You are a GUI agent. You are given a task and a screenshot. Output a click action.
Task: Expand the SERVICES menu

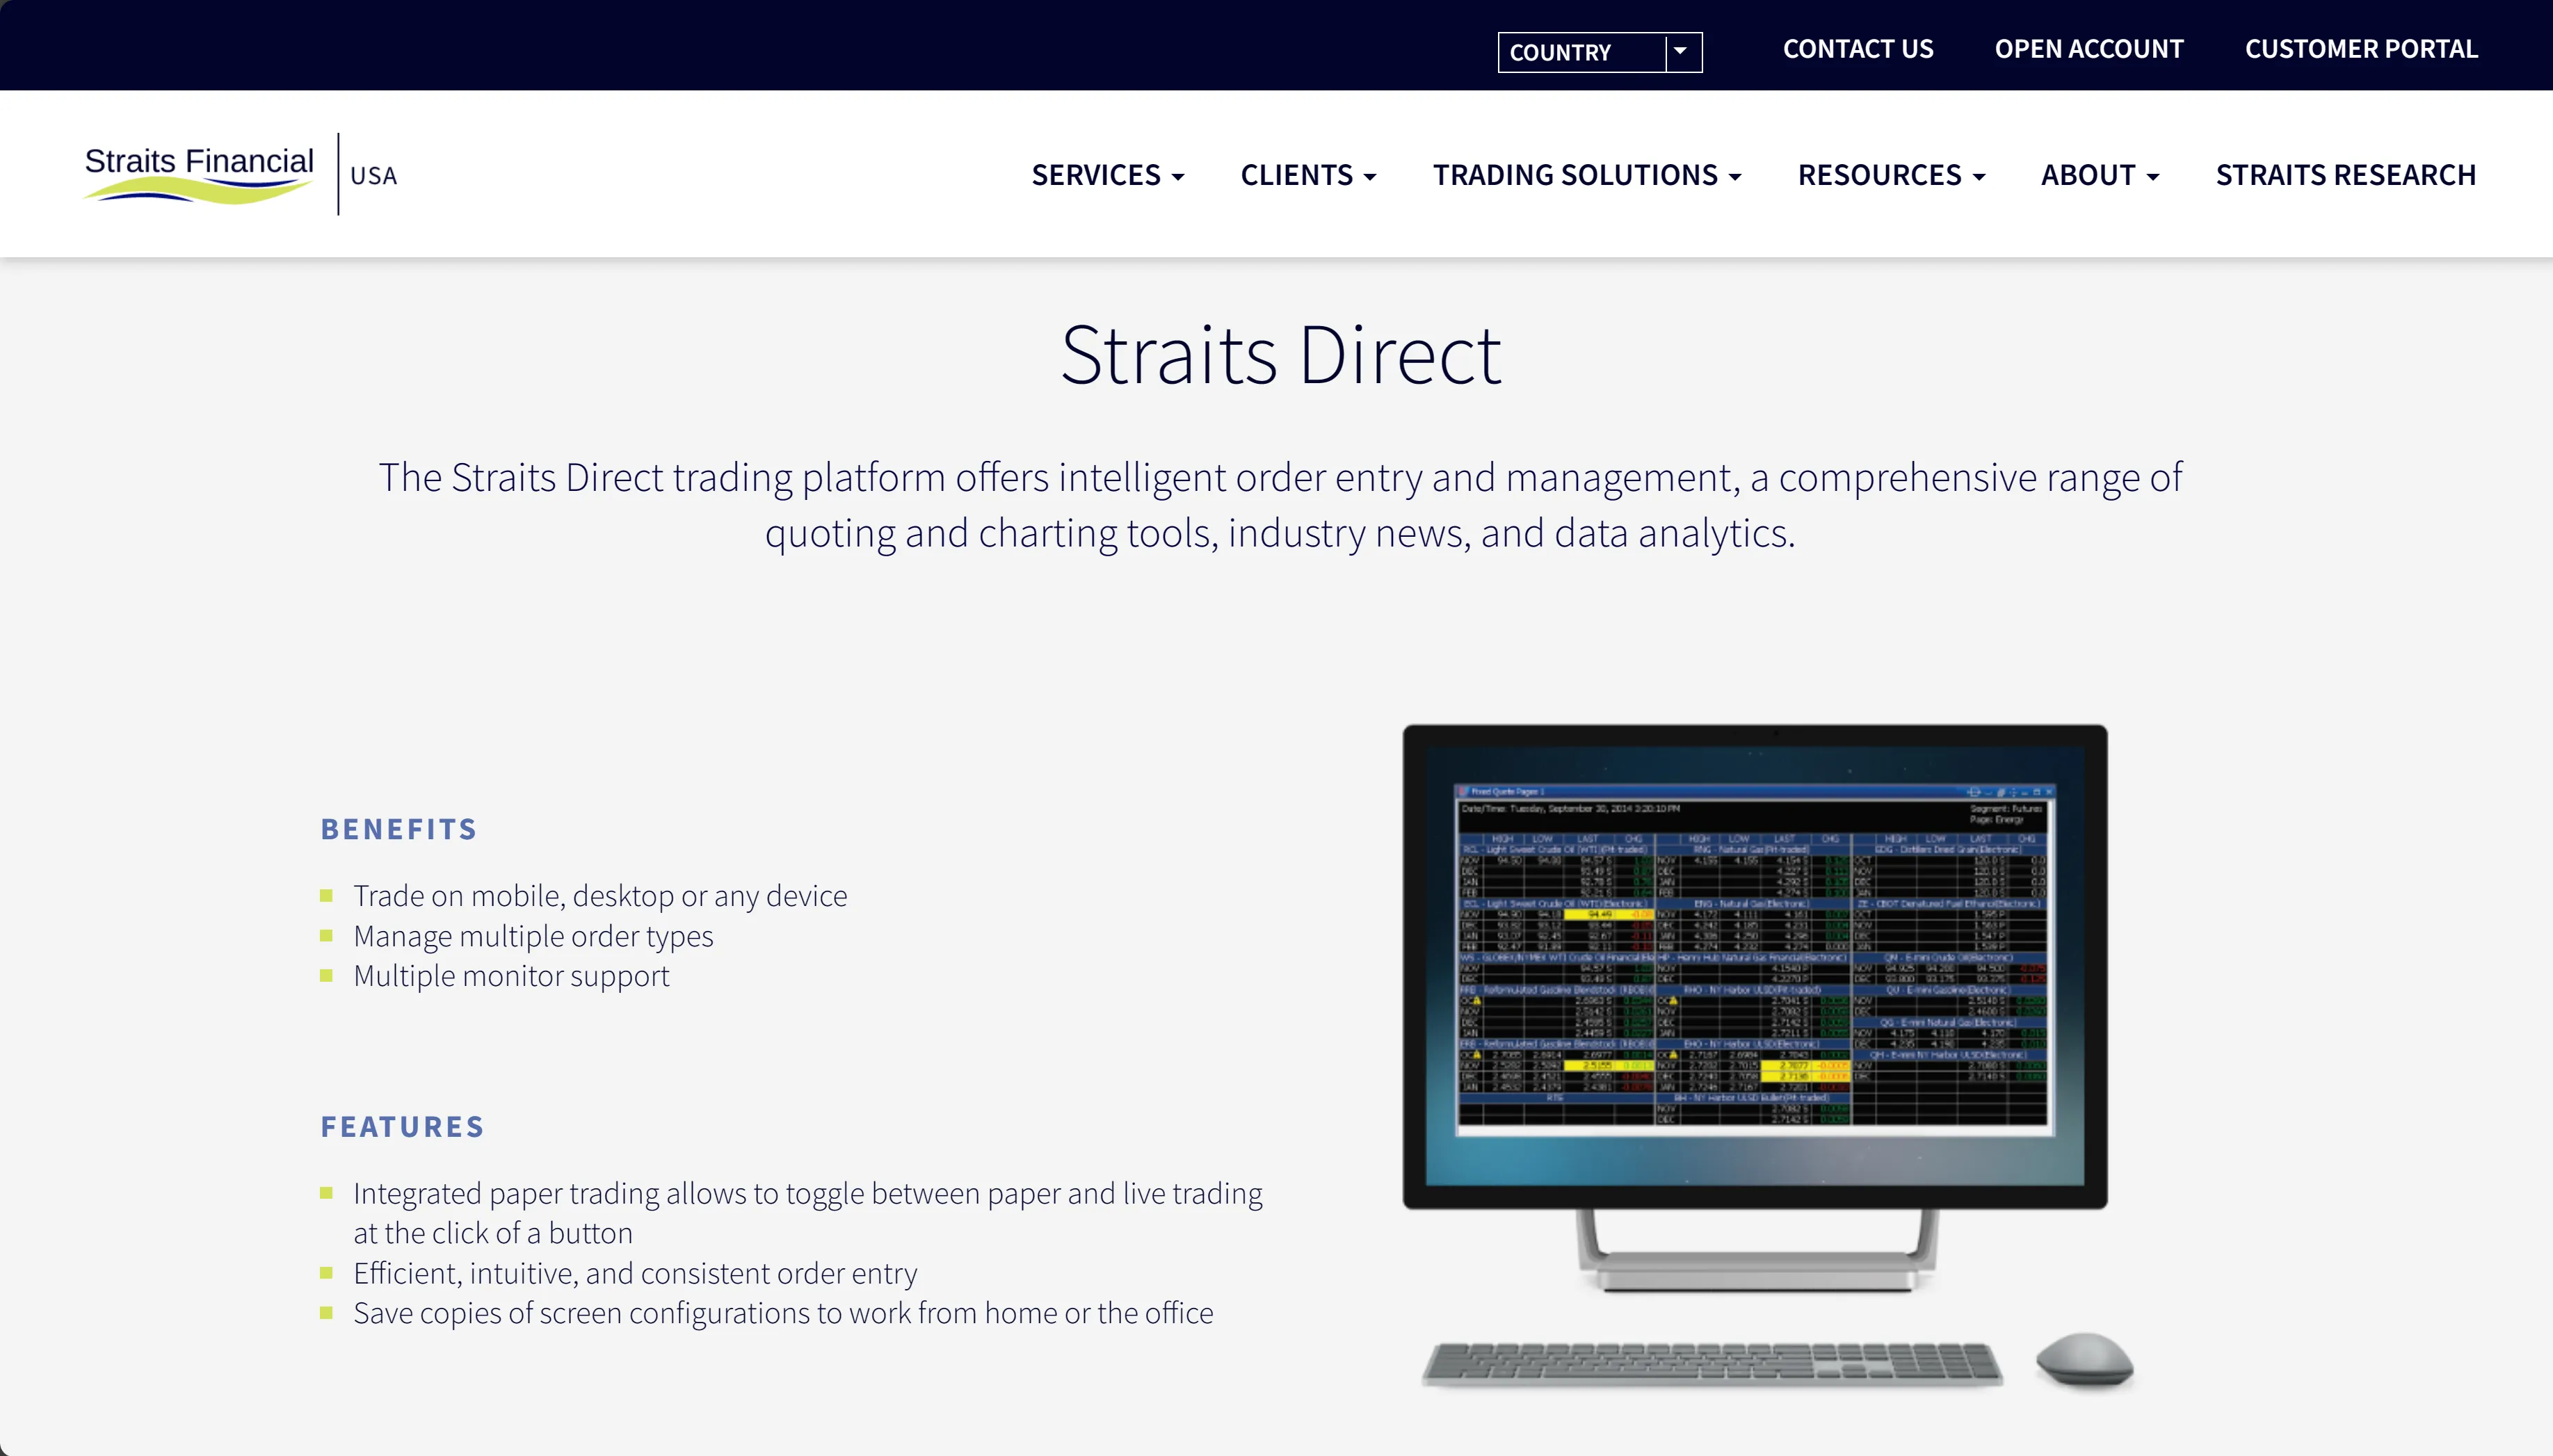[1107, 175]
